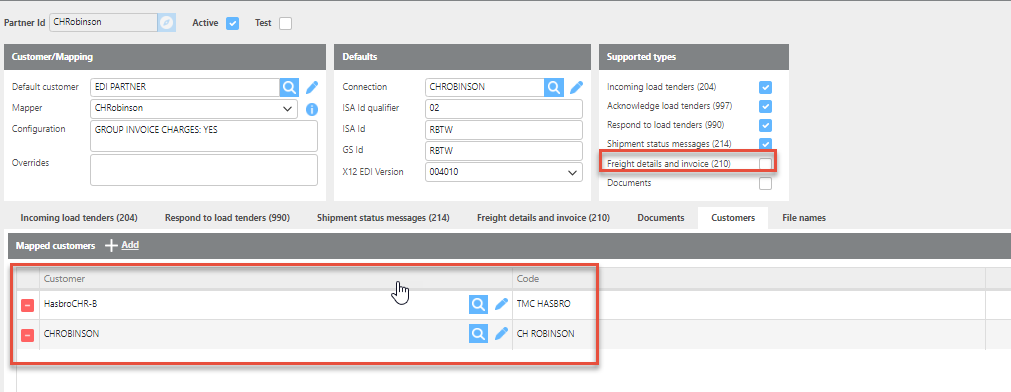The width and height of the screenshot is (1011, 392).
Task: Focus the Overrides text area
Action: pos(204,170)
